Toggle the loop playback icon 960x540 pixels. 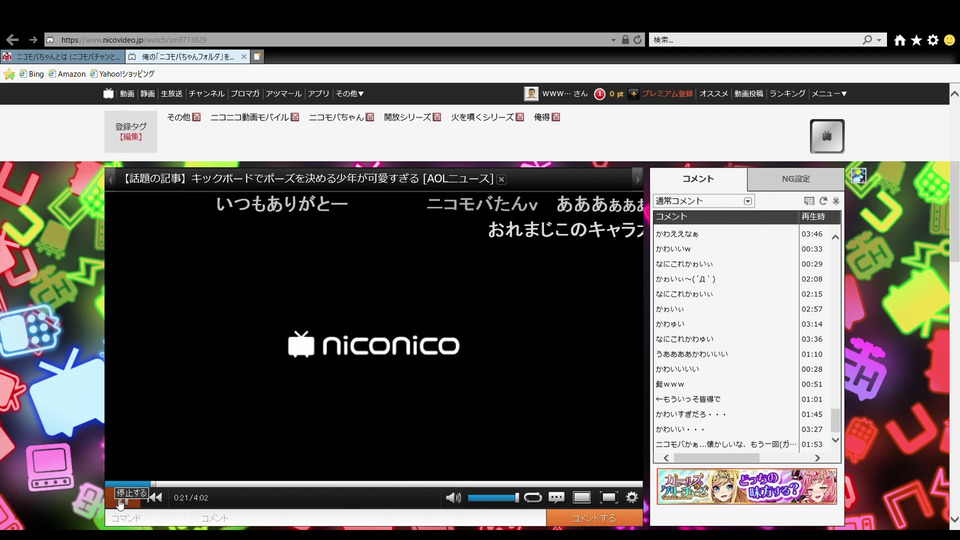point(533,498)
